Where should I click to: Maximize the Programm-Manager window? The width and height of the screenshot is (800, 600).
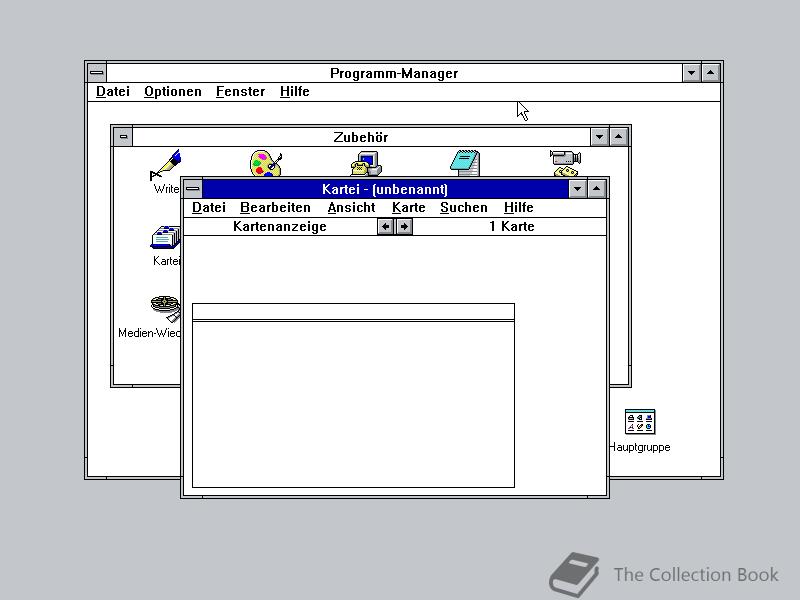pyautogui.click(x=711, y=73)
